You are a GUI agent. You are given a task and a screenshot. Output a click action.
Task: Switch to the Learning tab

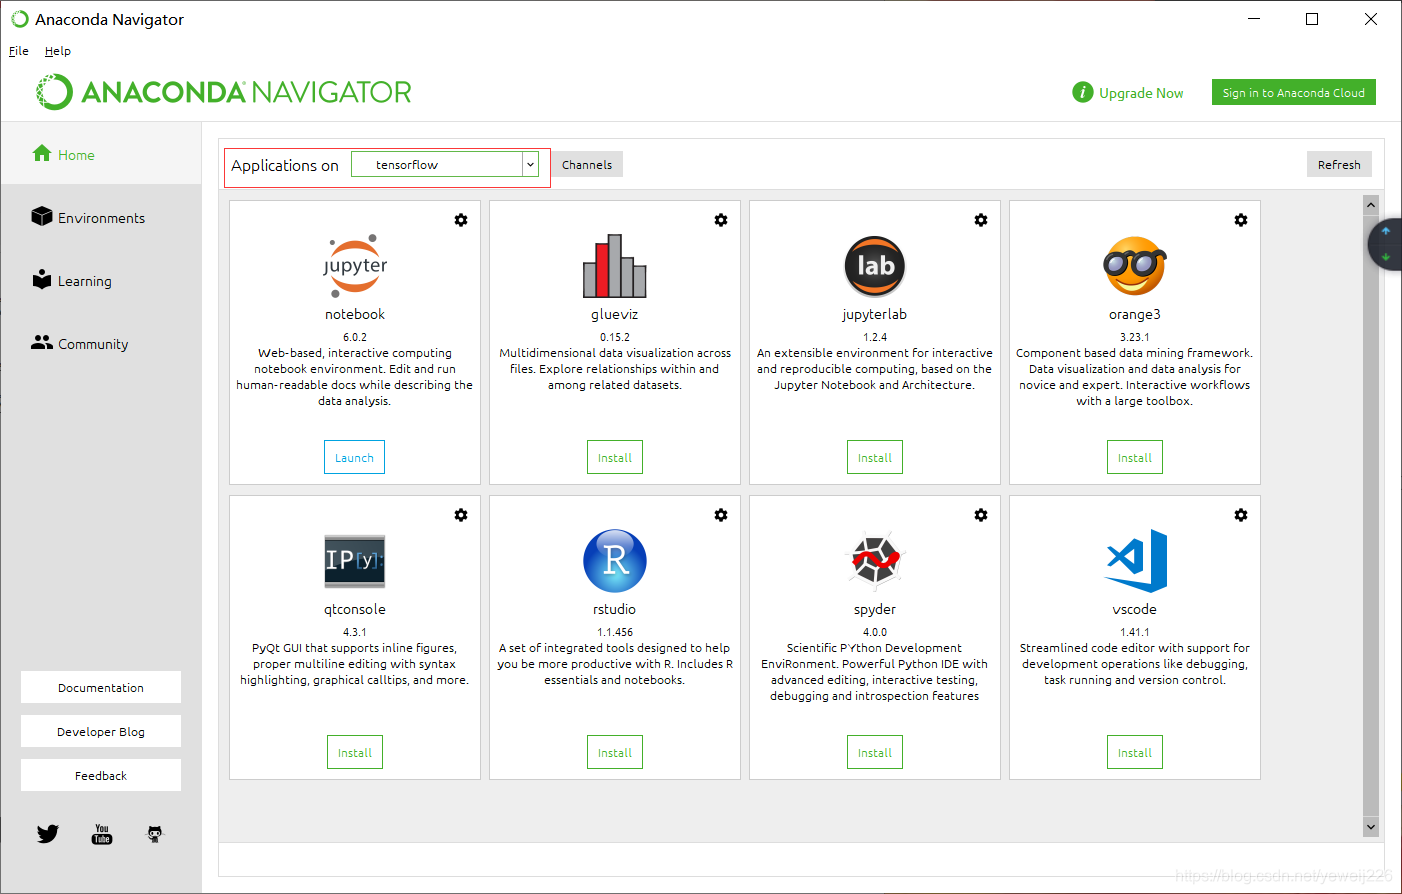pyautogui.click(x=101, y=280)
